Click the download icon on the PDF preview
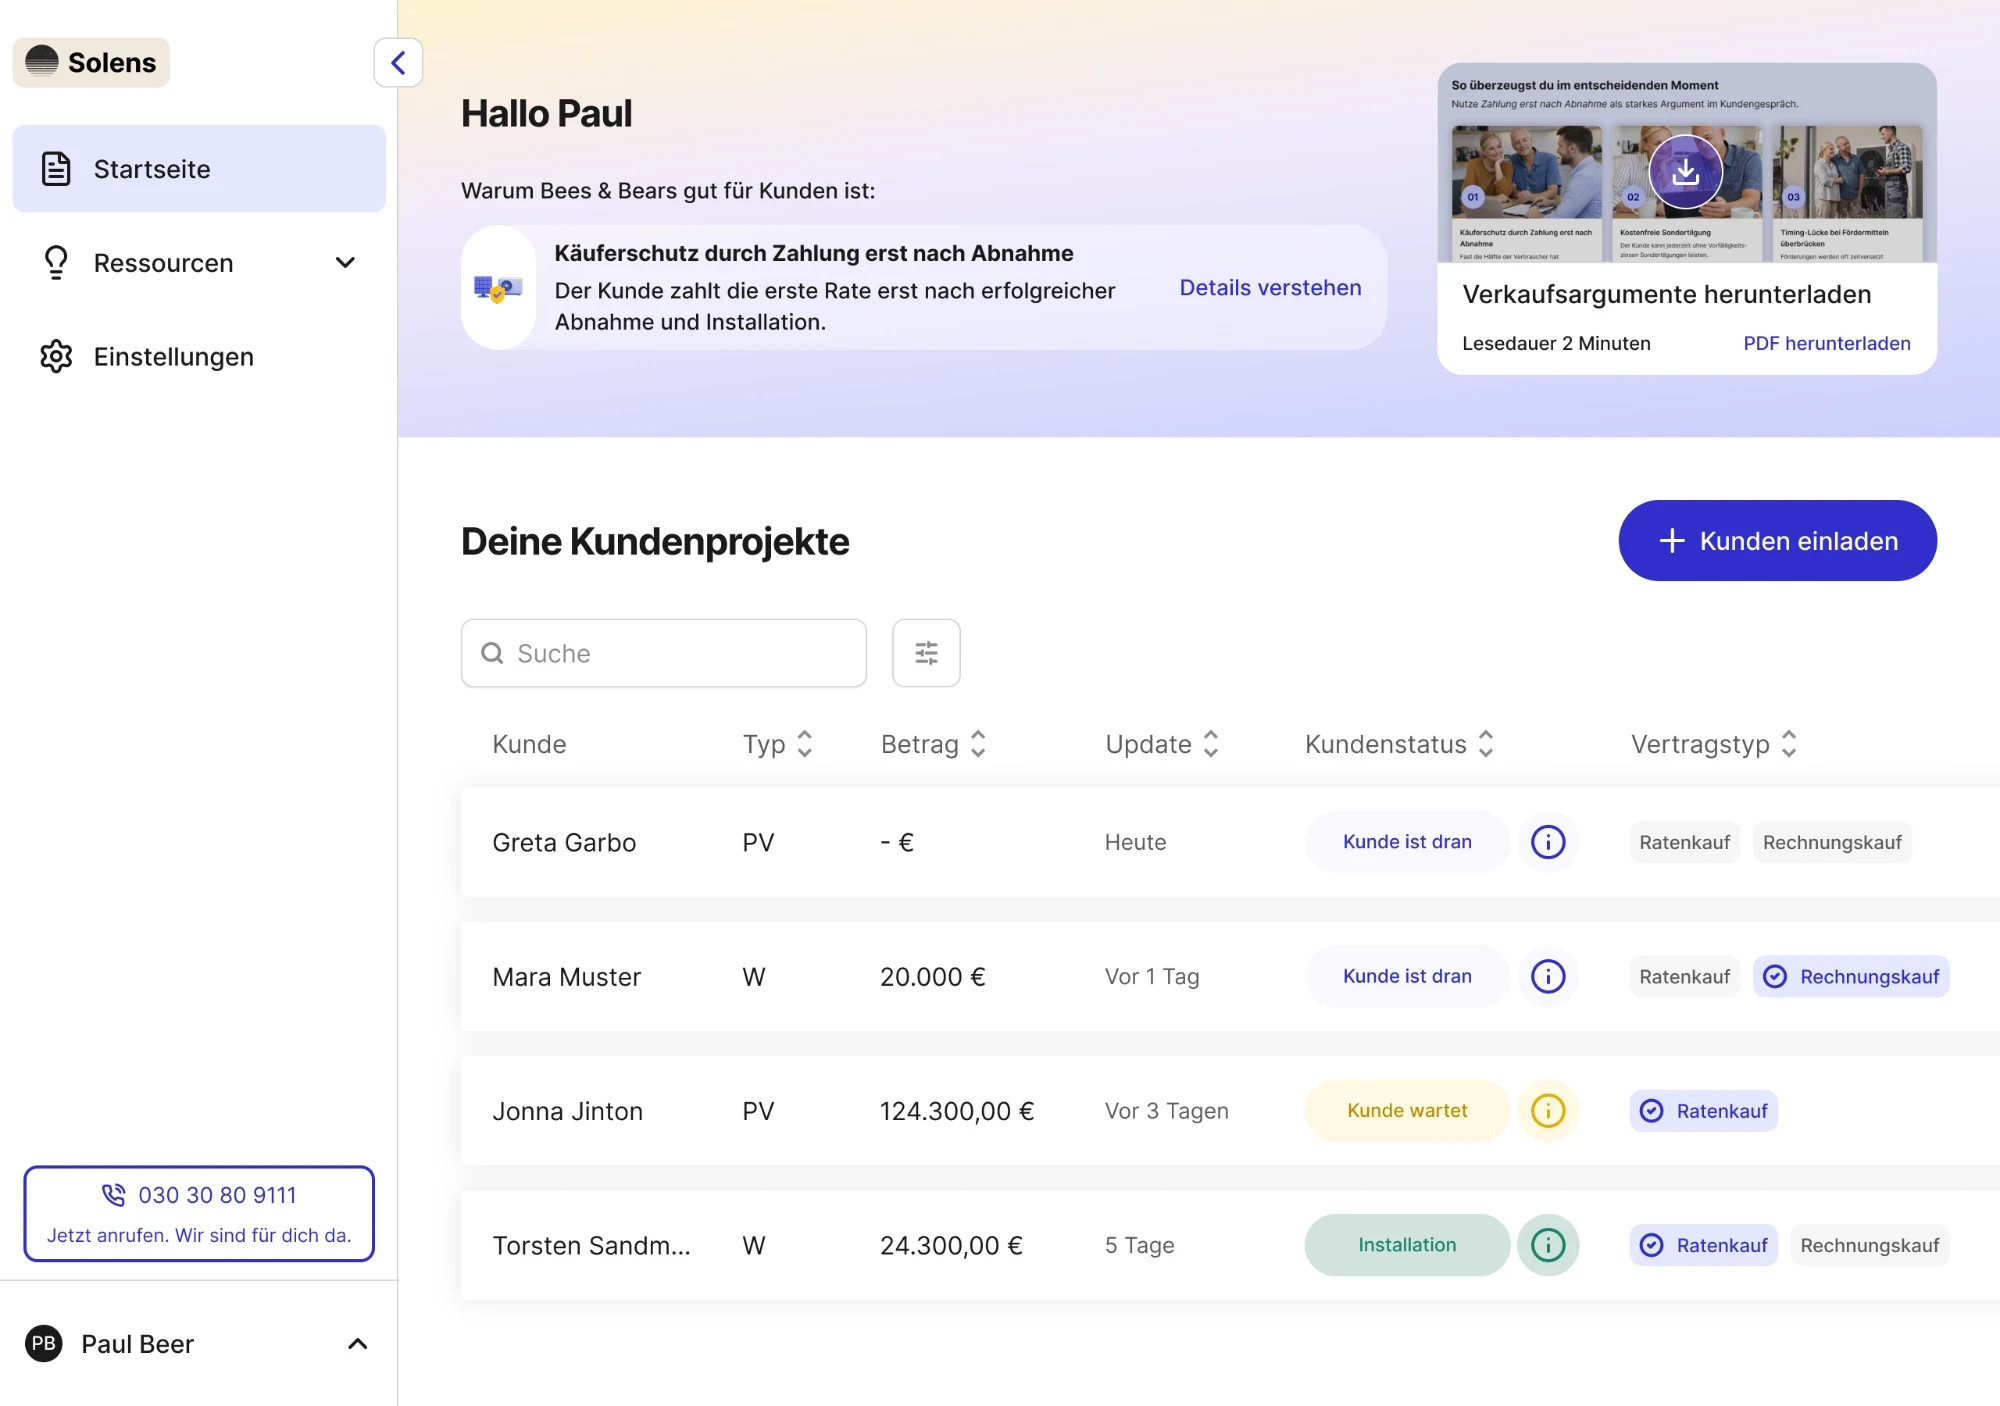 1685,171
